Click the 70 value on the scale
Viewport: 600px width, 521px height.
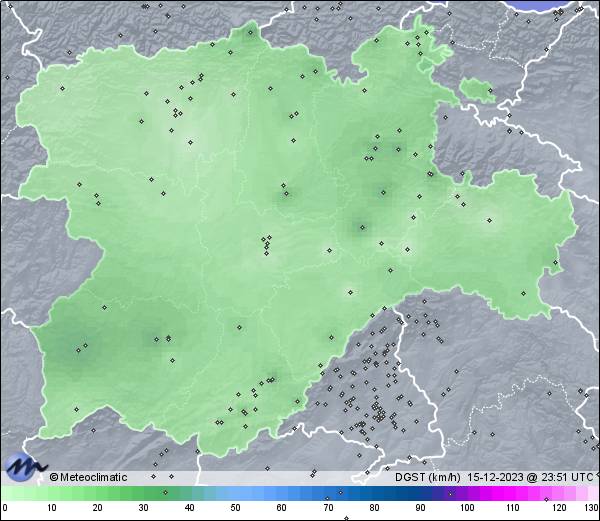(328, 508)
